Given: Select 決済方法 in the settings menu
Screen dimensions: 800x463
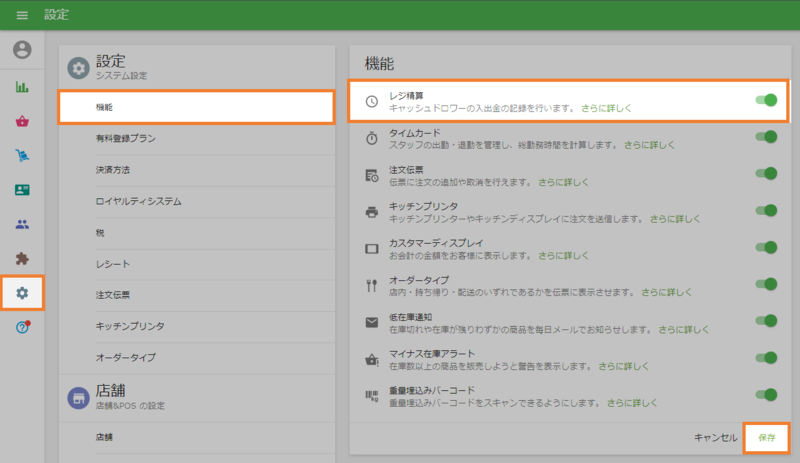Looking at the screenshot, I should point(112,169).
